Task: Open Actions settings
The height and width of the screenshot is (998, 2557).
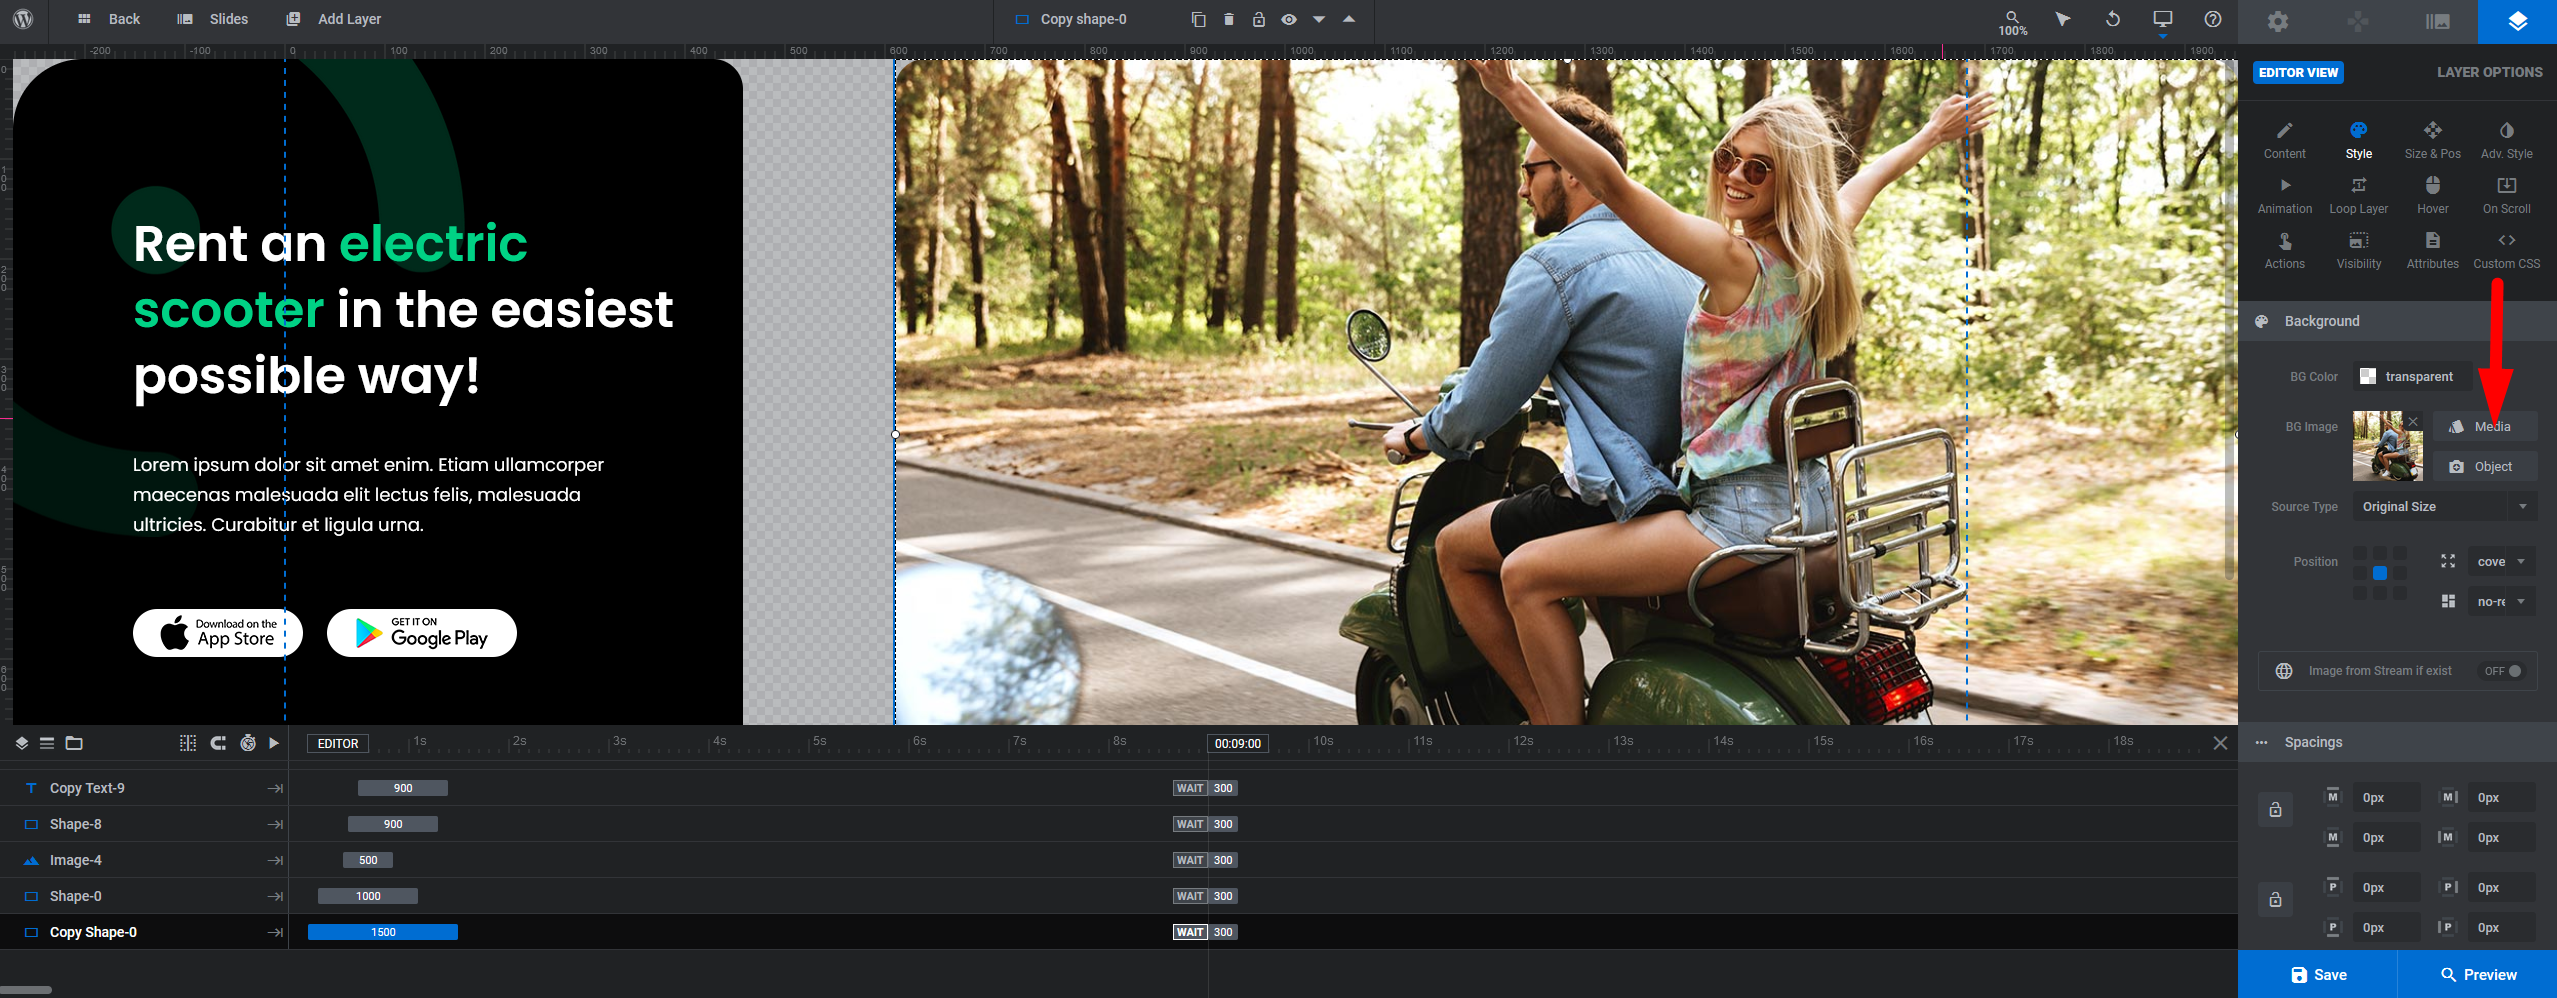Action: (2284, 251)
